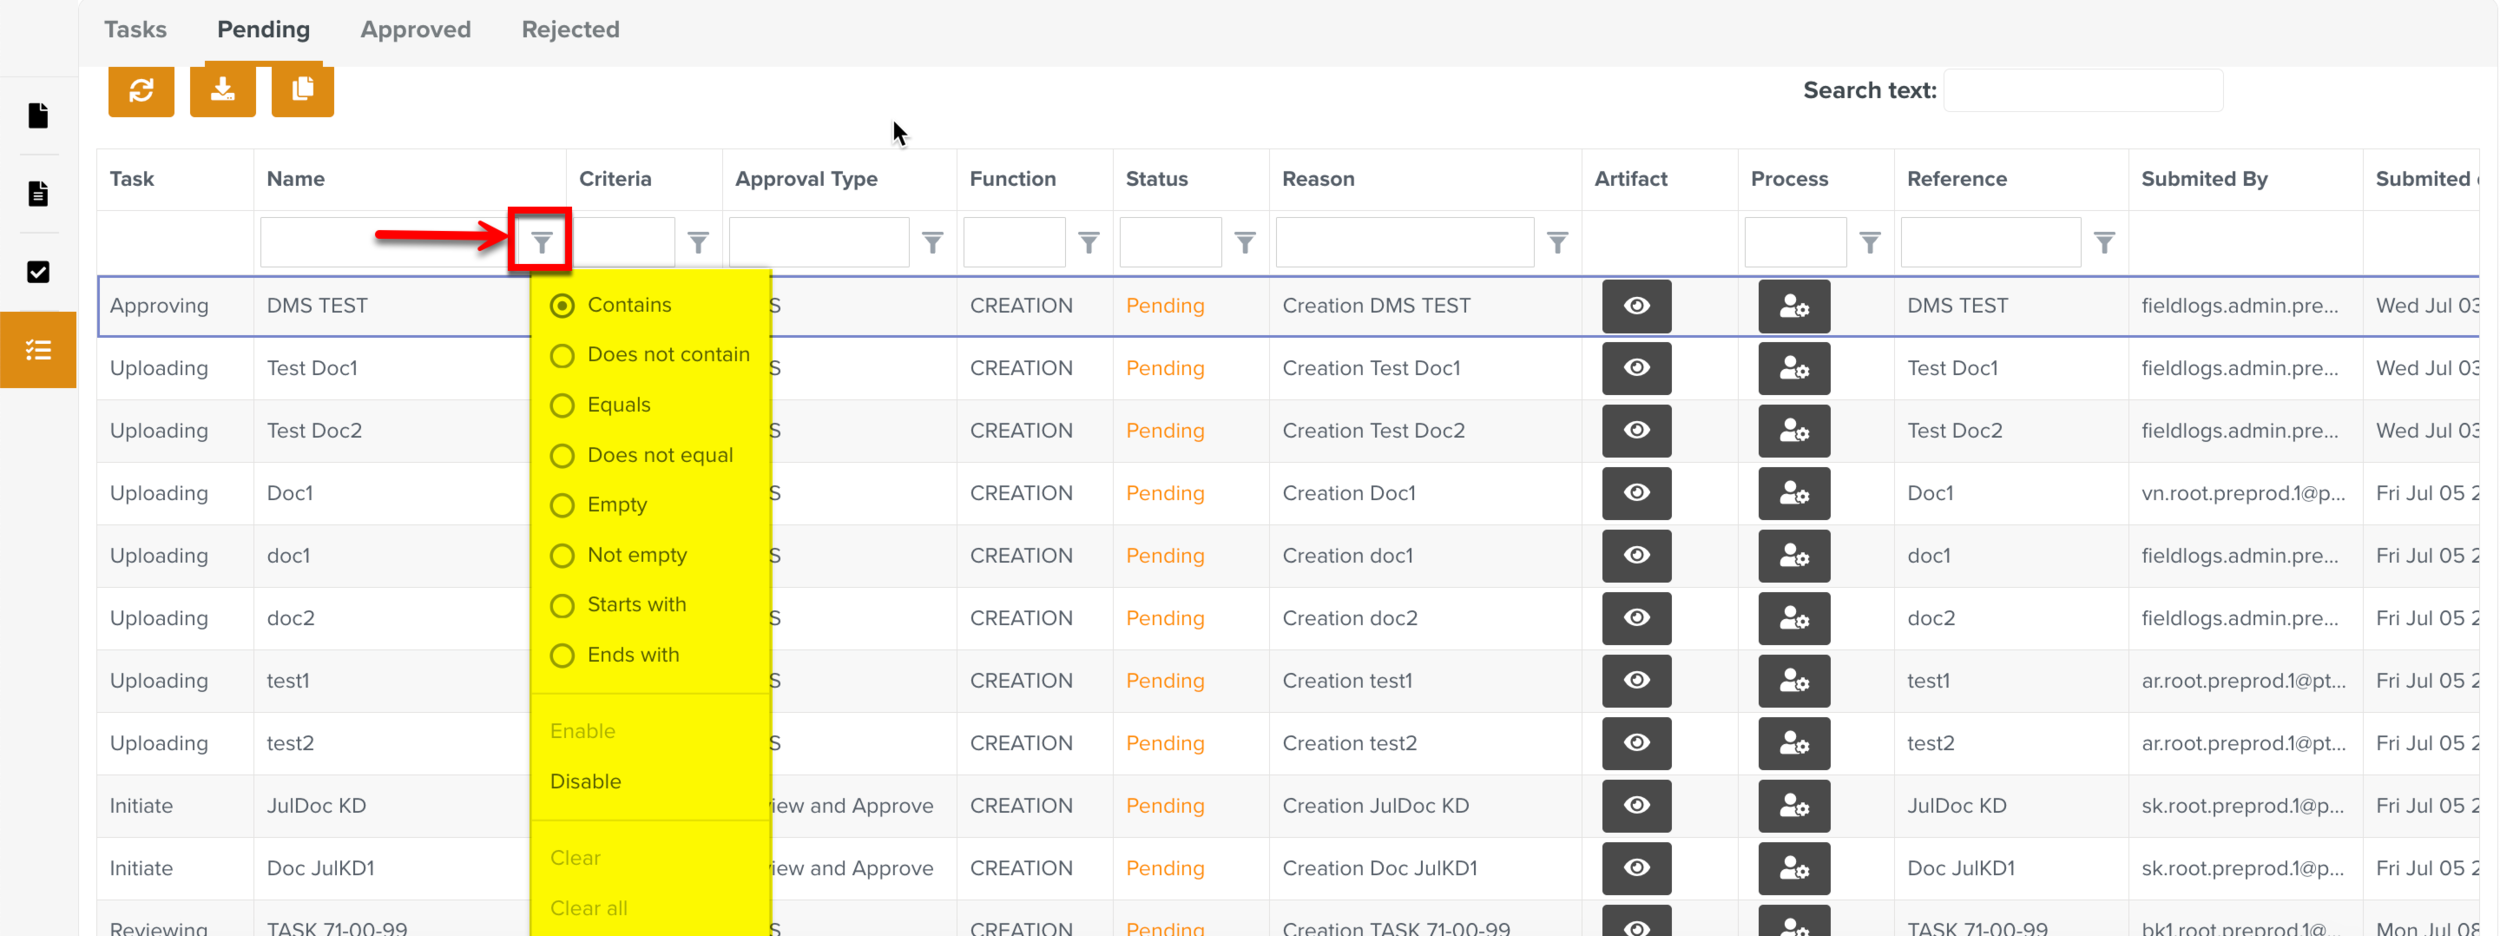This screenshot has height=936, width=2500.
Task: Open the Approval Type filter funnel
Action: pos(932,242)
